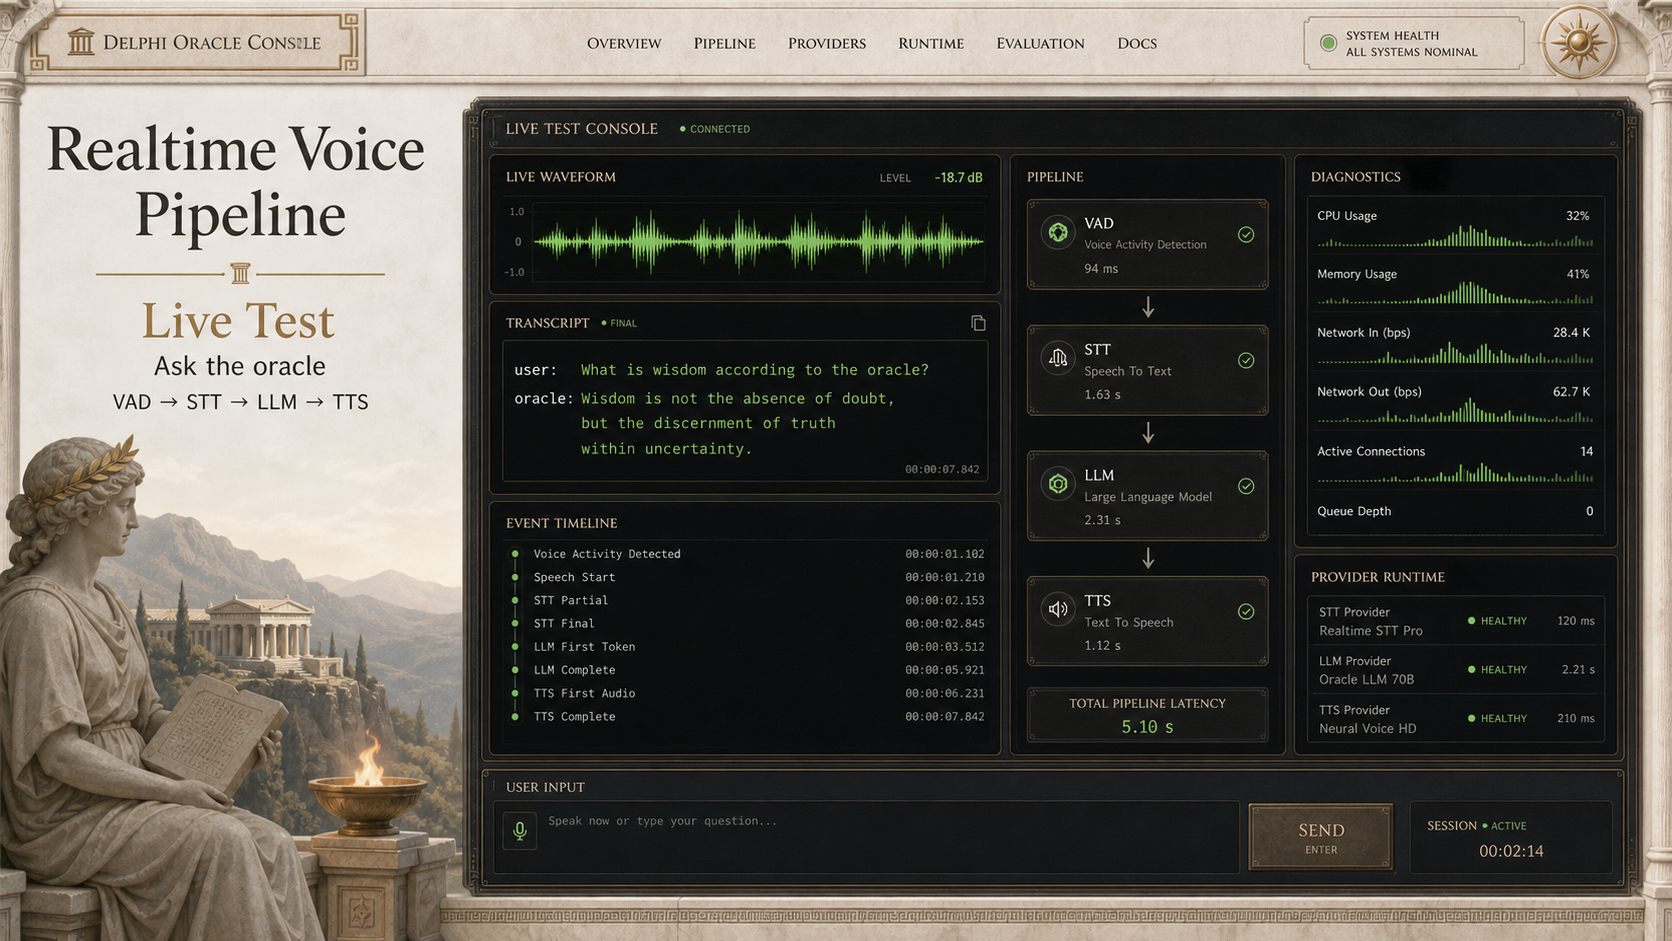
Task: Click the Active Connections sparkline graph
Action: [1455, 473]
